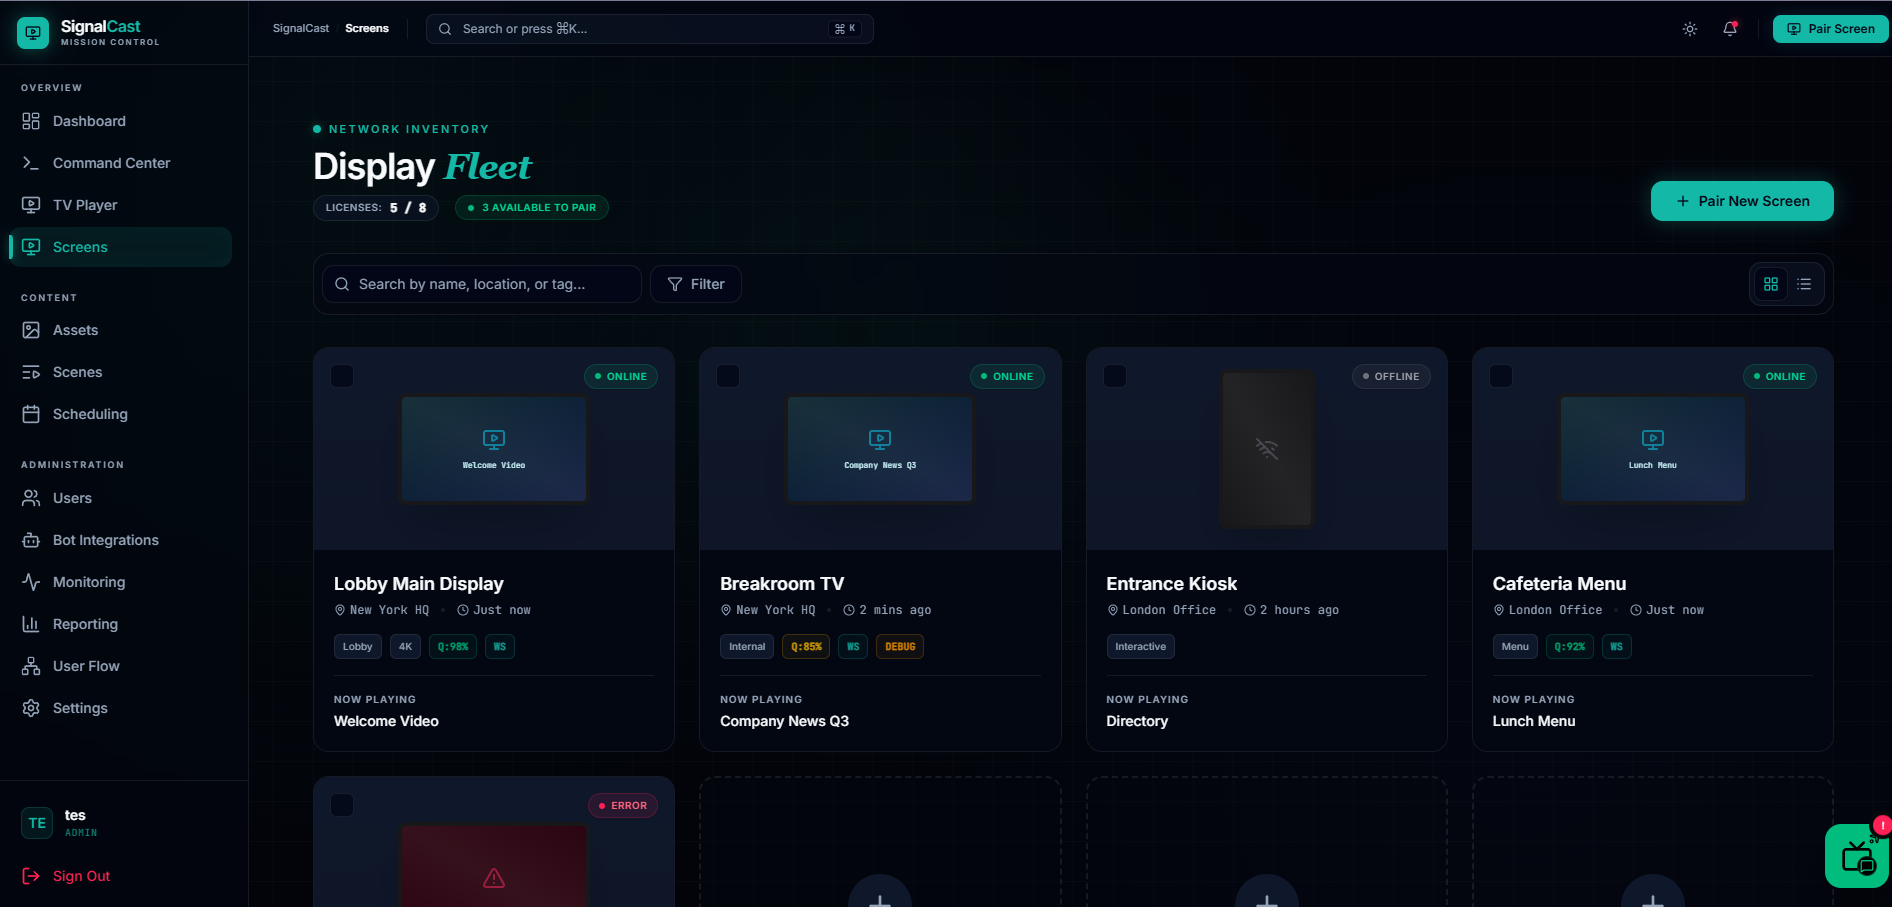This screenshot has width=1892, height=907.
Task: Focus the top global search box
Action: 649,29
